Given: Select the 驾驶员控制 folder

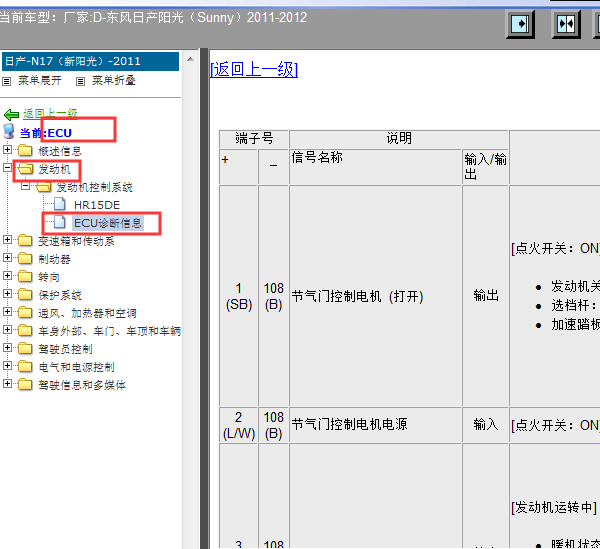Looking at the screenshot, I should click(65, 349).
